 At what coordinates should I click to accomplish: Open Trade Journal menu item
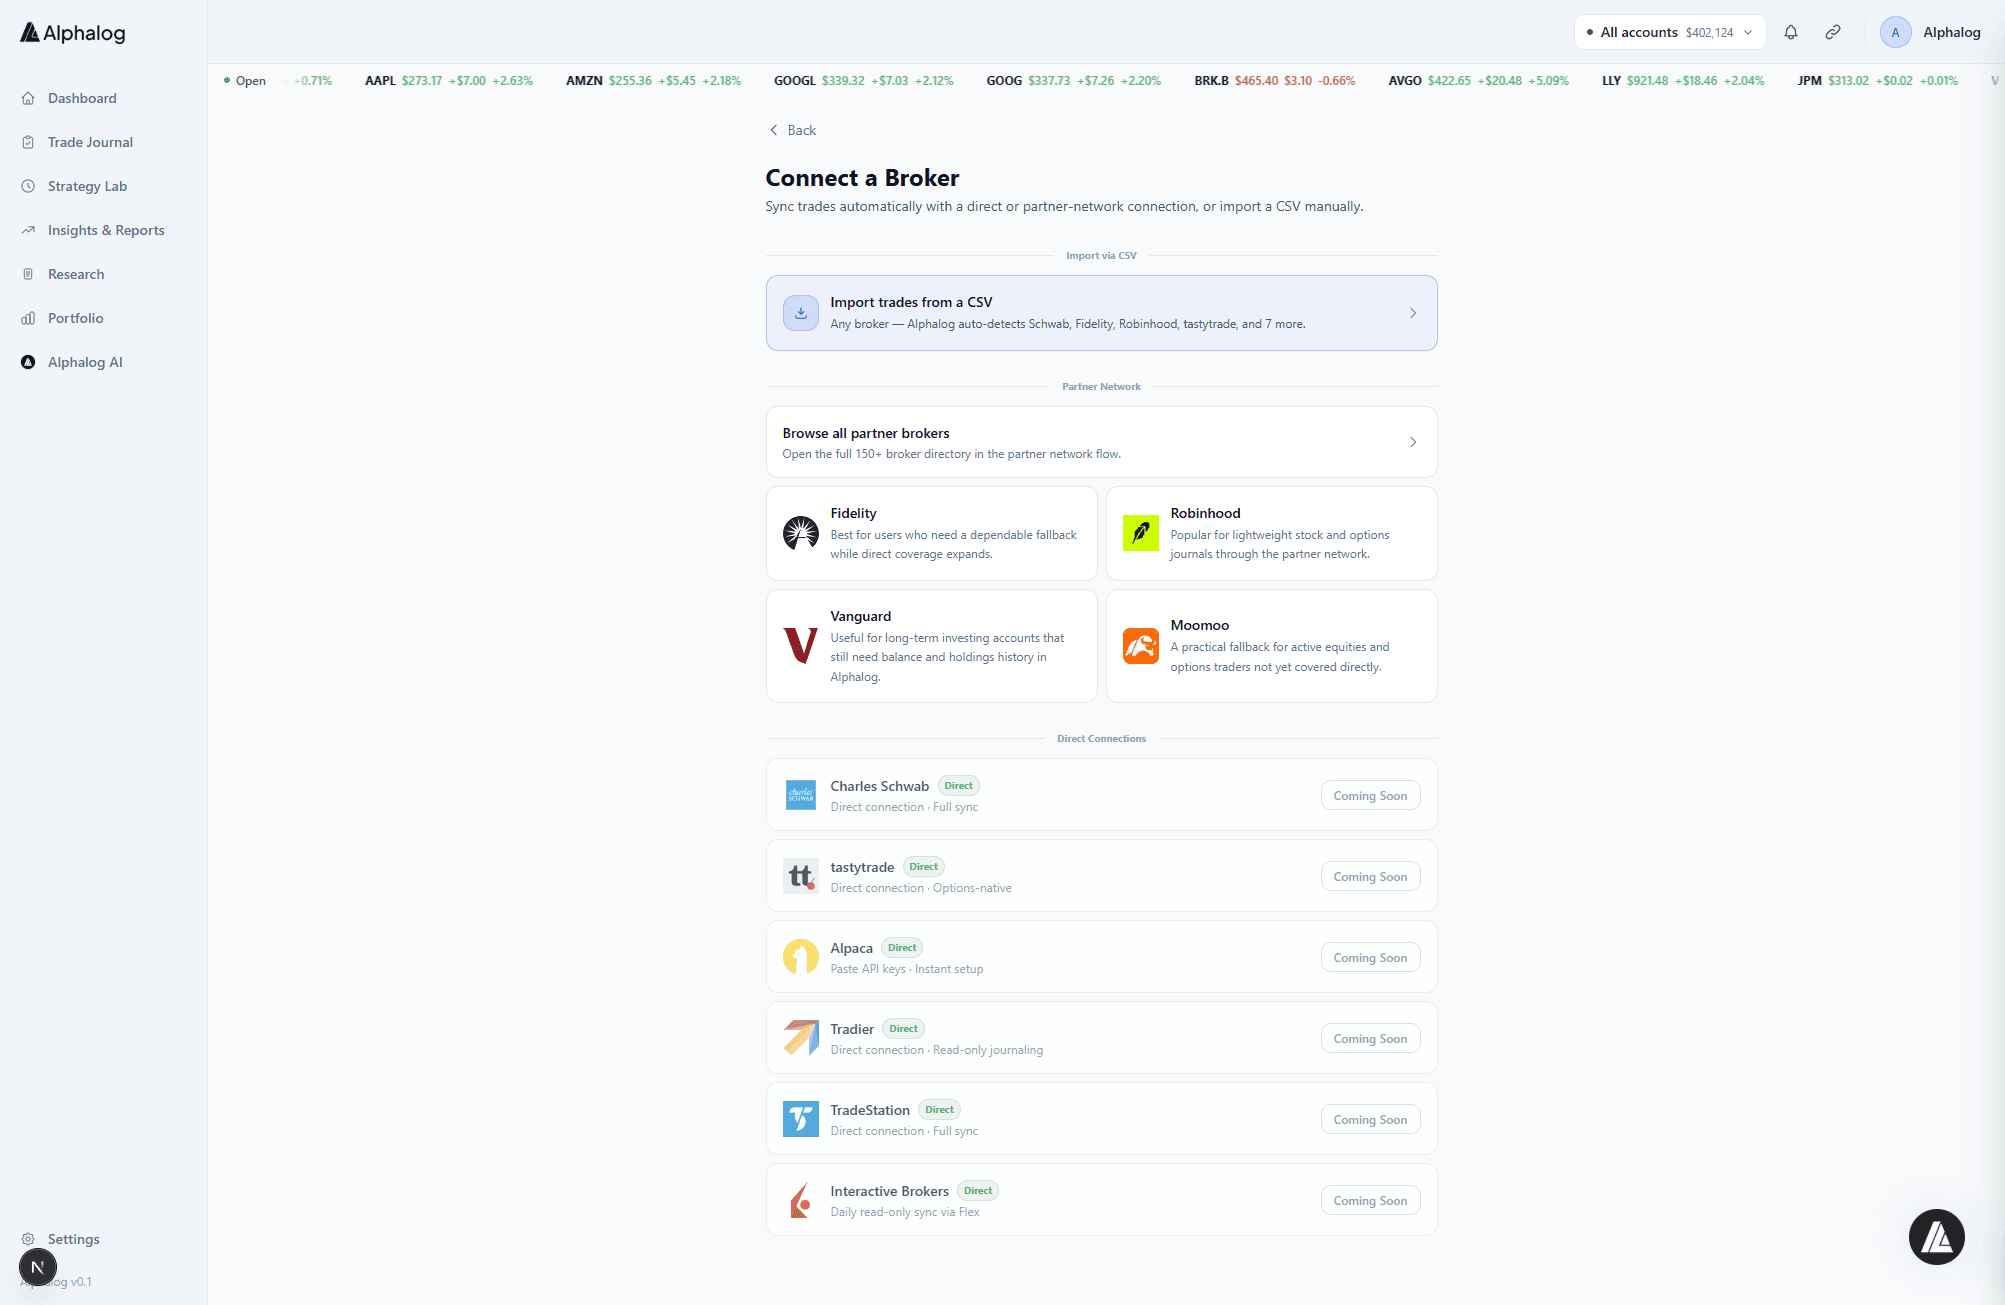tap(90, 142)
